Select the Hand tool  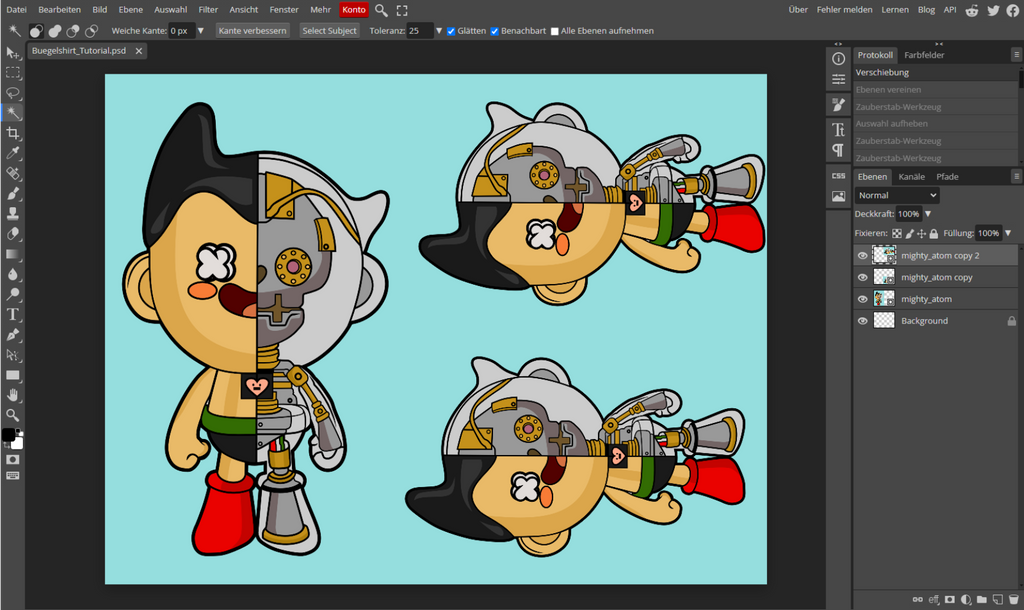point(12,395)
